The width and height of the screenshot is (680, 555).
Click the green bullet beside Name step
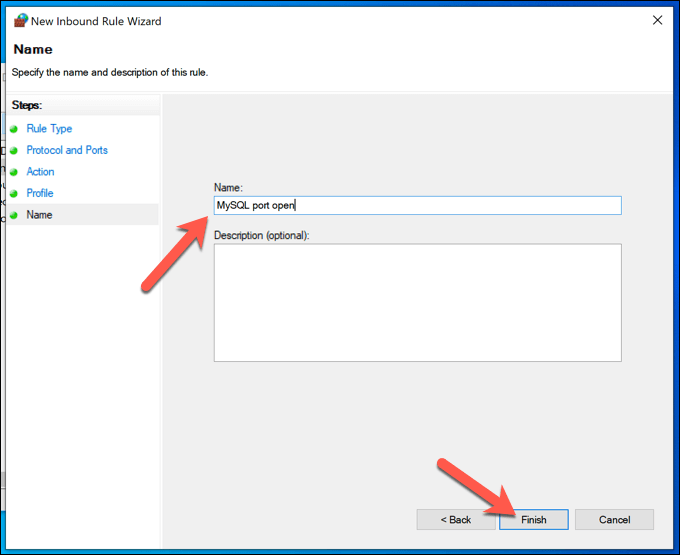[14, 215]
